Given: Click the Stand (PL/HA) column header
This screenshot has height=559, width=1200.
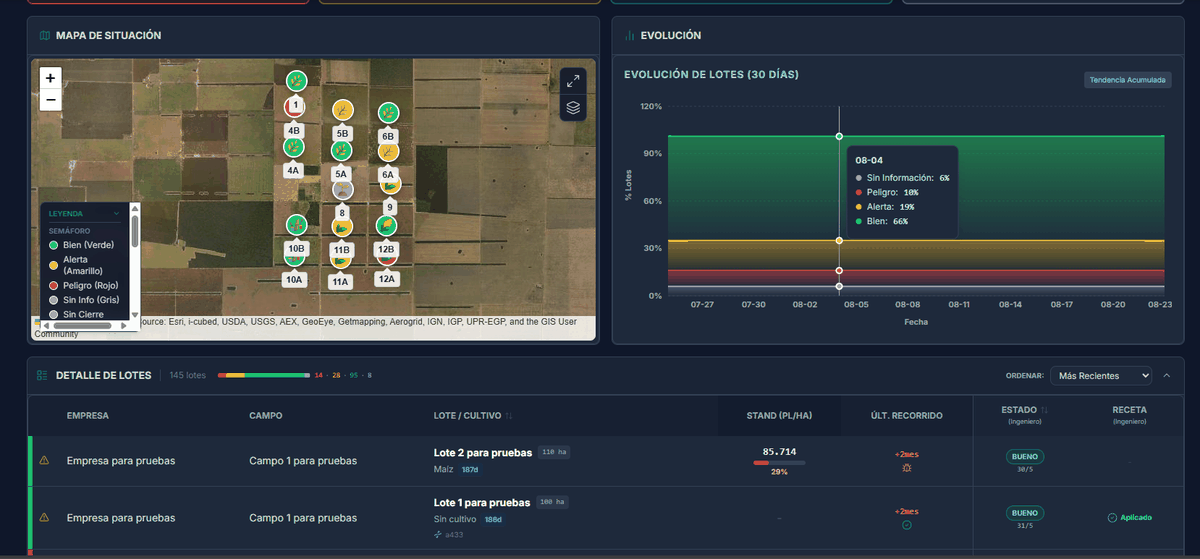Looking at the screenshot, I should [779, 415].
